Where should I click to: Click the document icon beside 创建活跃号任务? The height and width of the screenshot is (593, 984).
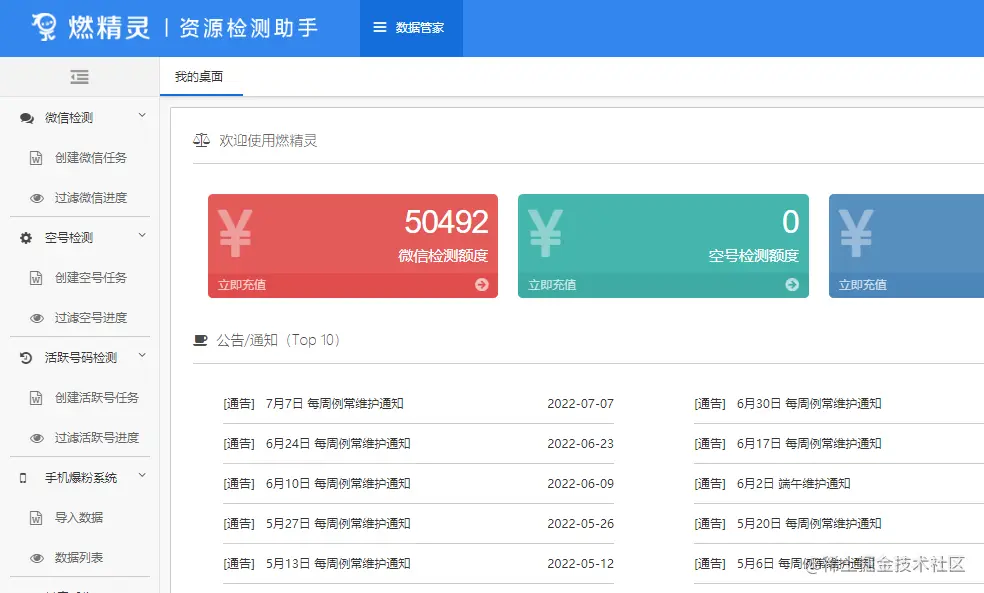pos(36,398)
